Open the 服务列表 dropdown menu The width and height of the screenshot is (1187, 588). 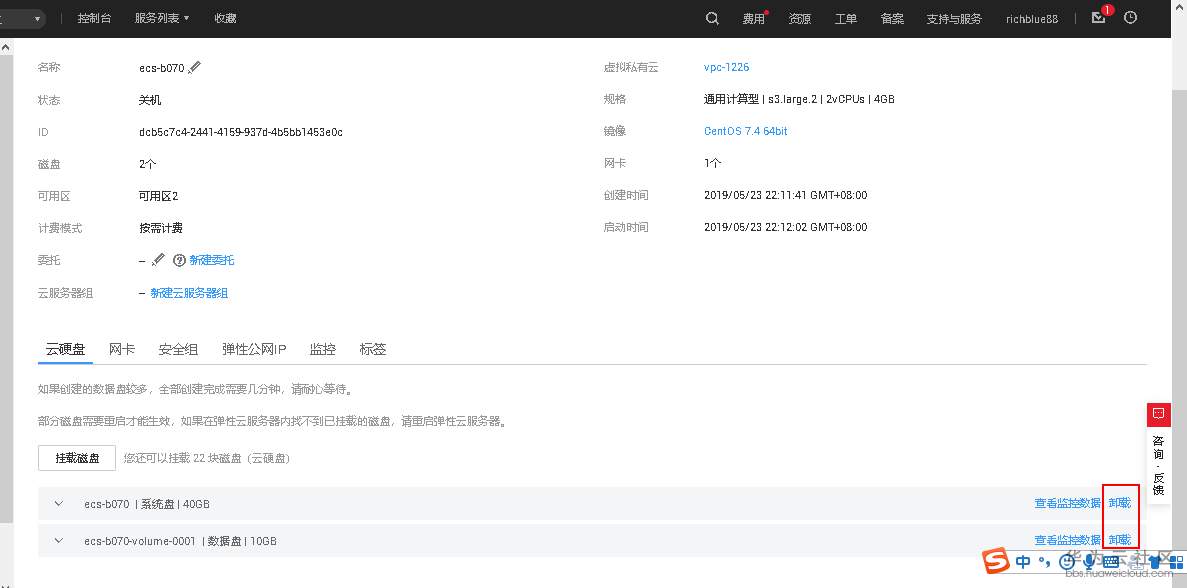click(162, 18)
